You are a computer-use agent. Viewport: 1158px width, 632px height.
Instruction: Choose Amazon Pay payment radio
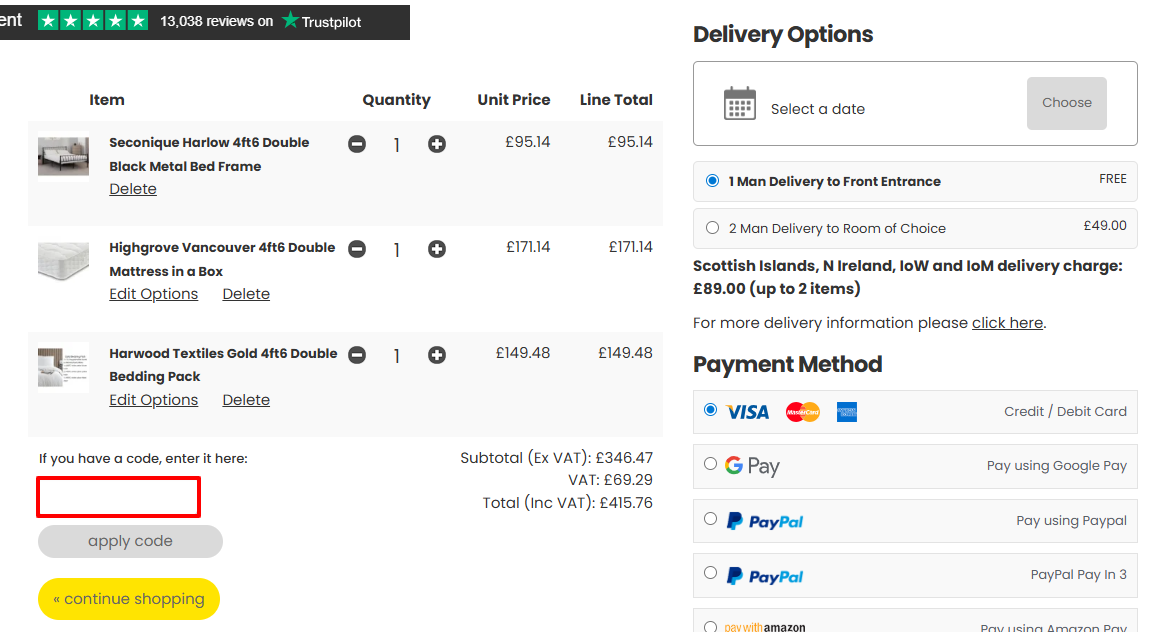click(710, 627)
